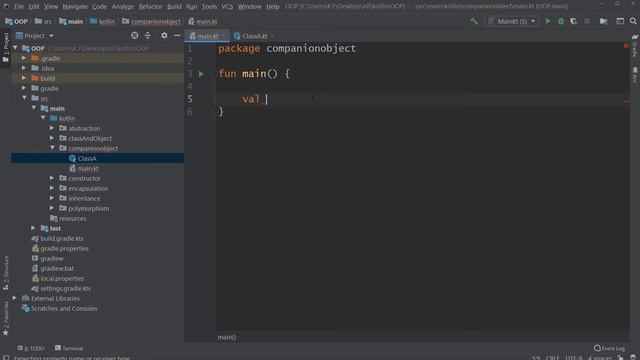Click line number 4 in gutter
The height and width of the screenshot is (360, 640).
coord(189,86)
